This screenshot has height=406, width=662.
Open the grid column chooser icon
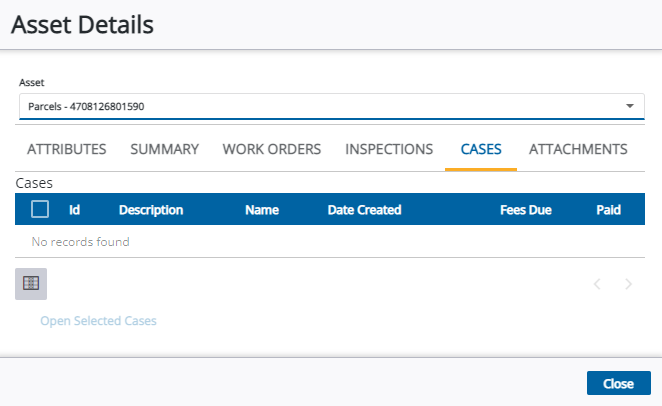click(x=31, y=284)
